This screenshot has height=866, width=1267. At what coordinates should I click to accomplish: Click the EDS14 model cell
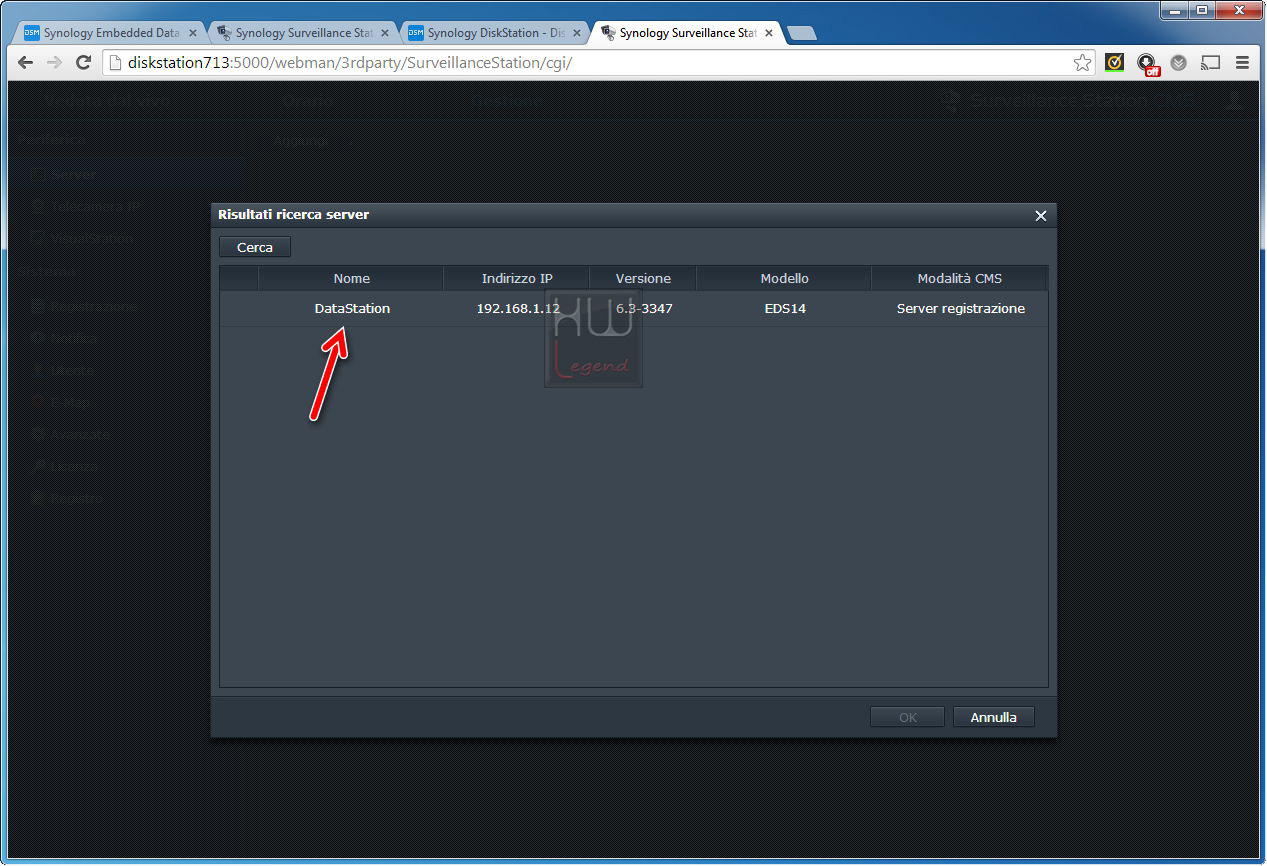tap(784, 309)
